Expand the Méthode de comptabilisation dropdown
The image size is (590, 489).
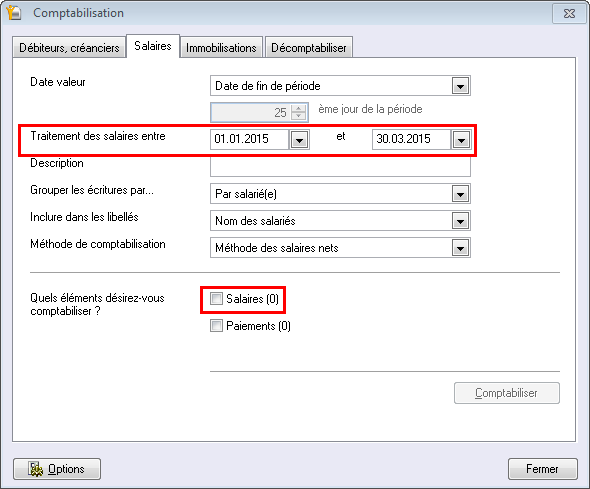point(460,248)
